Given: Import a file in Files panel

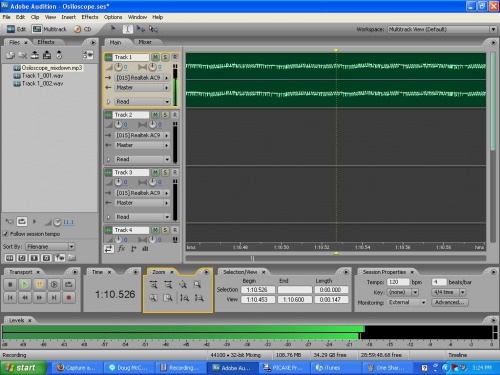Looking at the screenshot, I should tap(11, 55).
